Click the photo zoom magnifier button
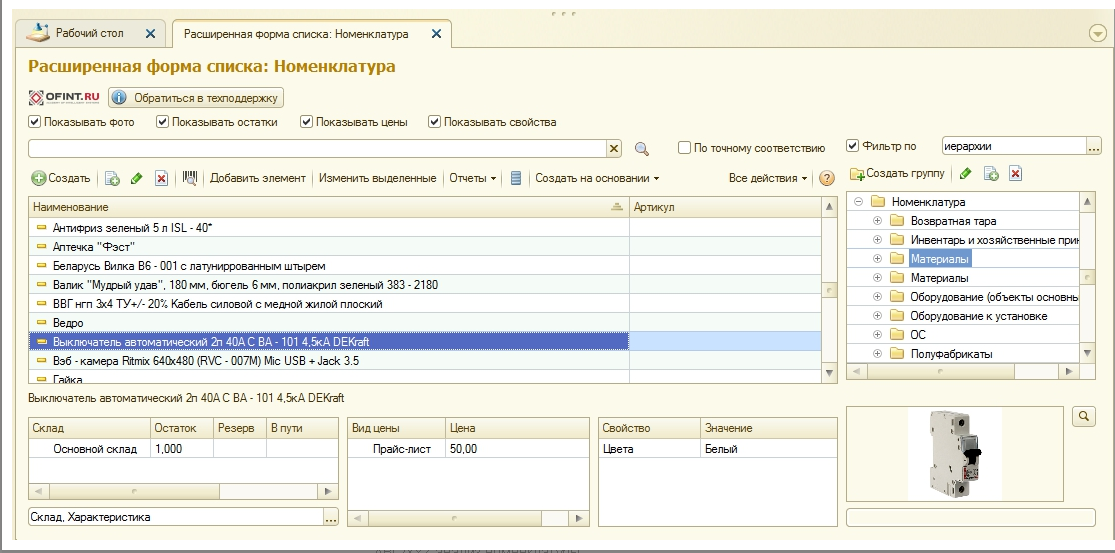The width and height of the screenshot is (1115, 553). [x=1084, y=417]
